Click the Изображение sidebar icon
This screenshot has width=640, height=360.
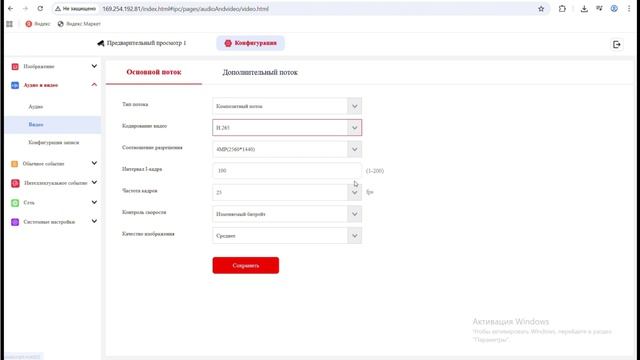[x=15, y=67]
